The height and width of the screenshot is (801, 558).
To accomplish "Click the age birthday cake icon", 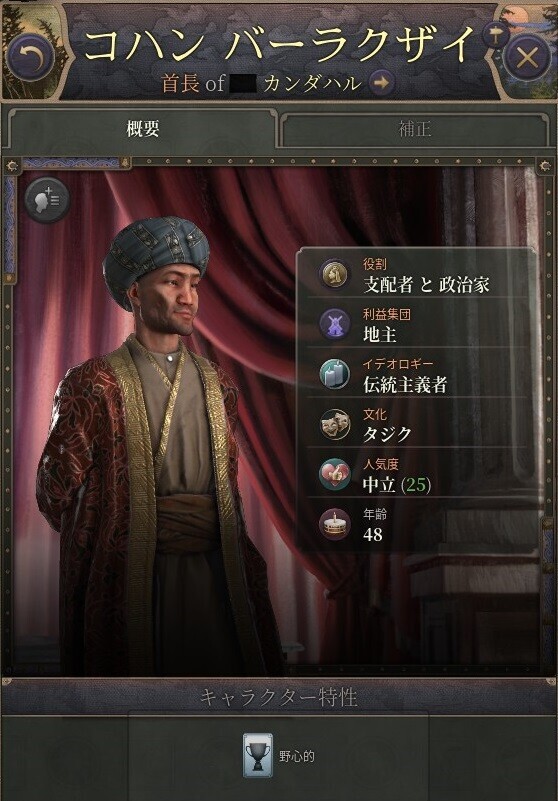I will click(335, 524).
